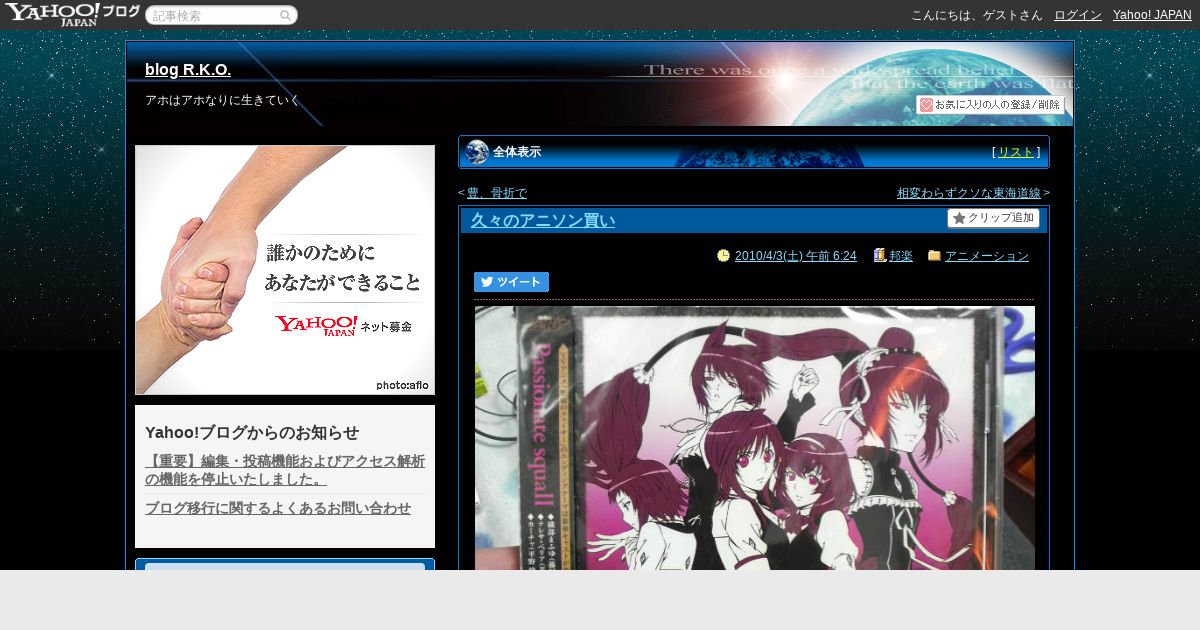1200x630 pixels.
Task: Click the clock icon beside post date
Action: pyautogui.click(x=724, y=256)
